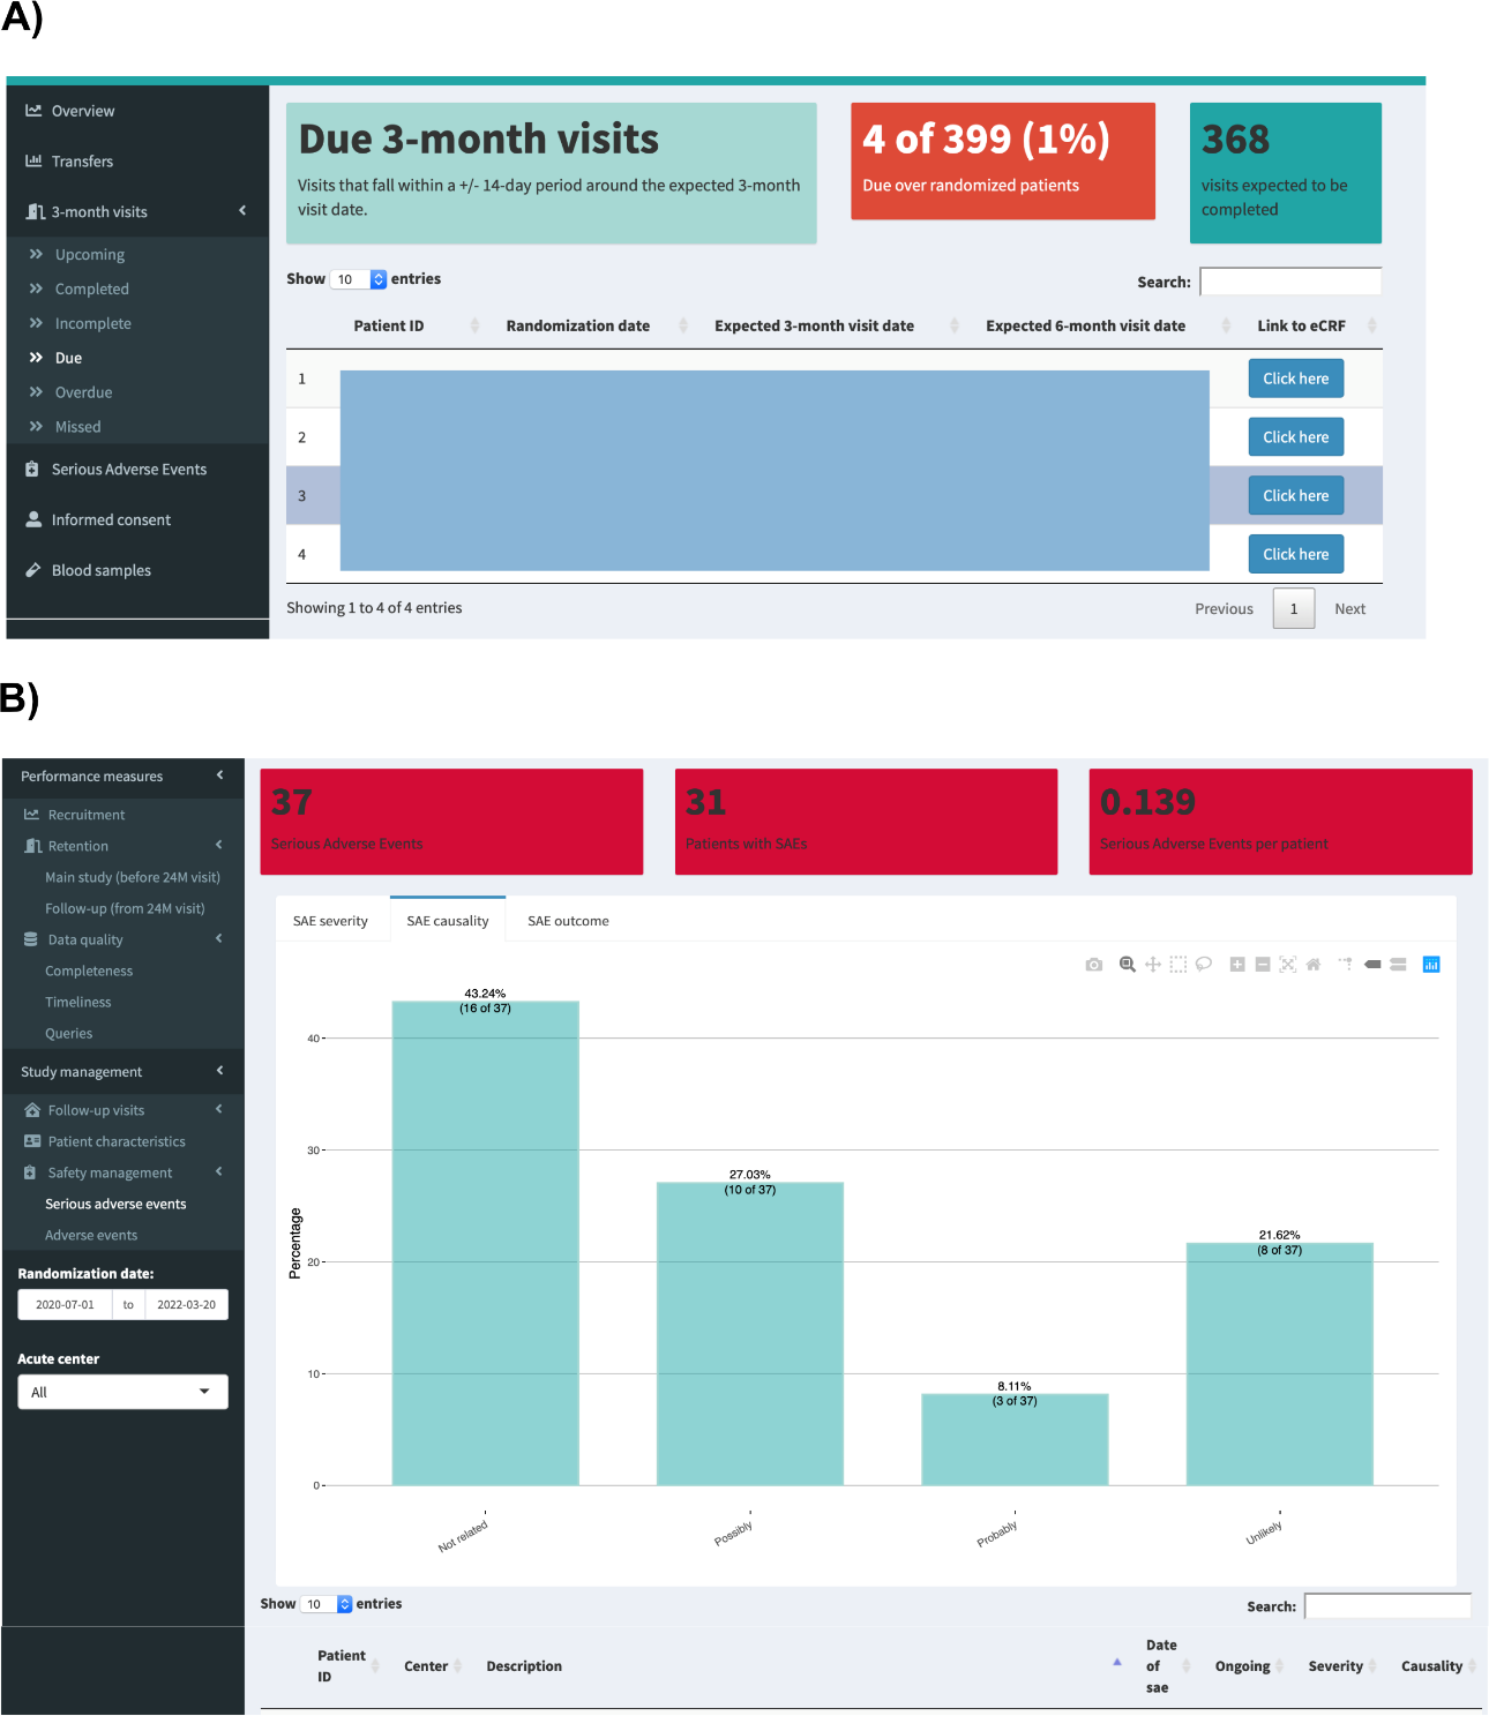
Task: Select the Lasso Select tool
Action: 1204,964
